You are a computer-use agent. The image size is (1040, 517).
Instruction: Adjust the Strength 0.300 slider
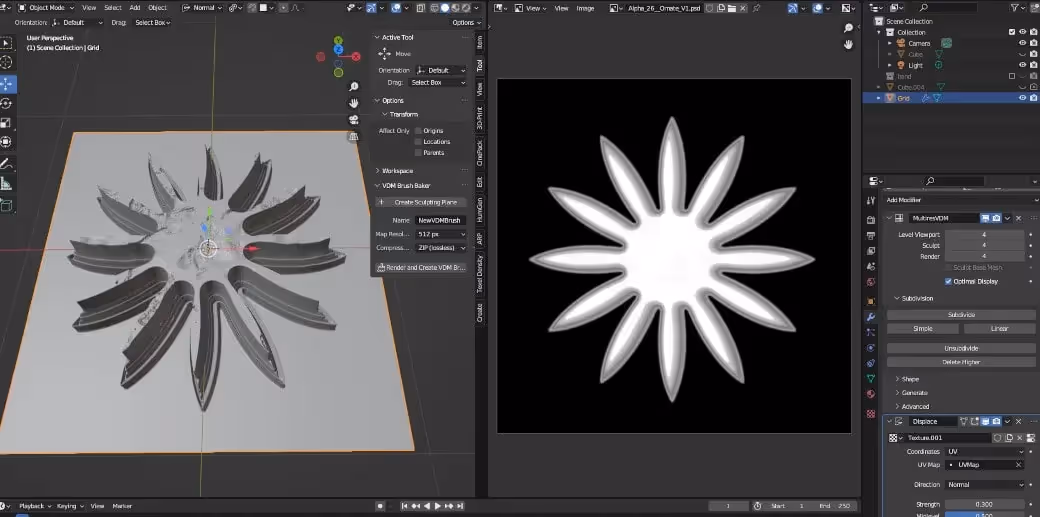986,504
